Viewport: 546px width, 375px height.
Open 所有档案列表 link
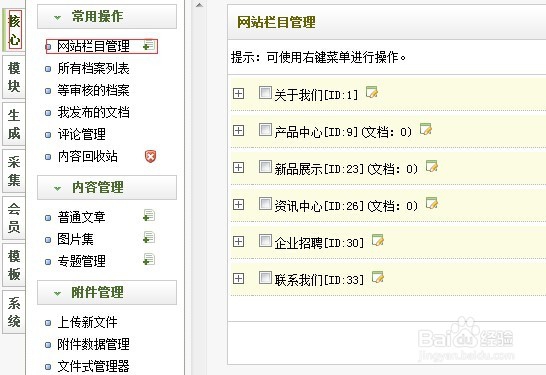(93, 68)
